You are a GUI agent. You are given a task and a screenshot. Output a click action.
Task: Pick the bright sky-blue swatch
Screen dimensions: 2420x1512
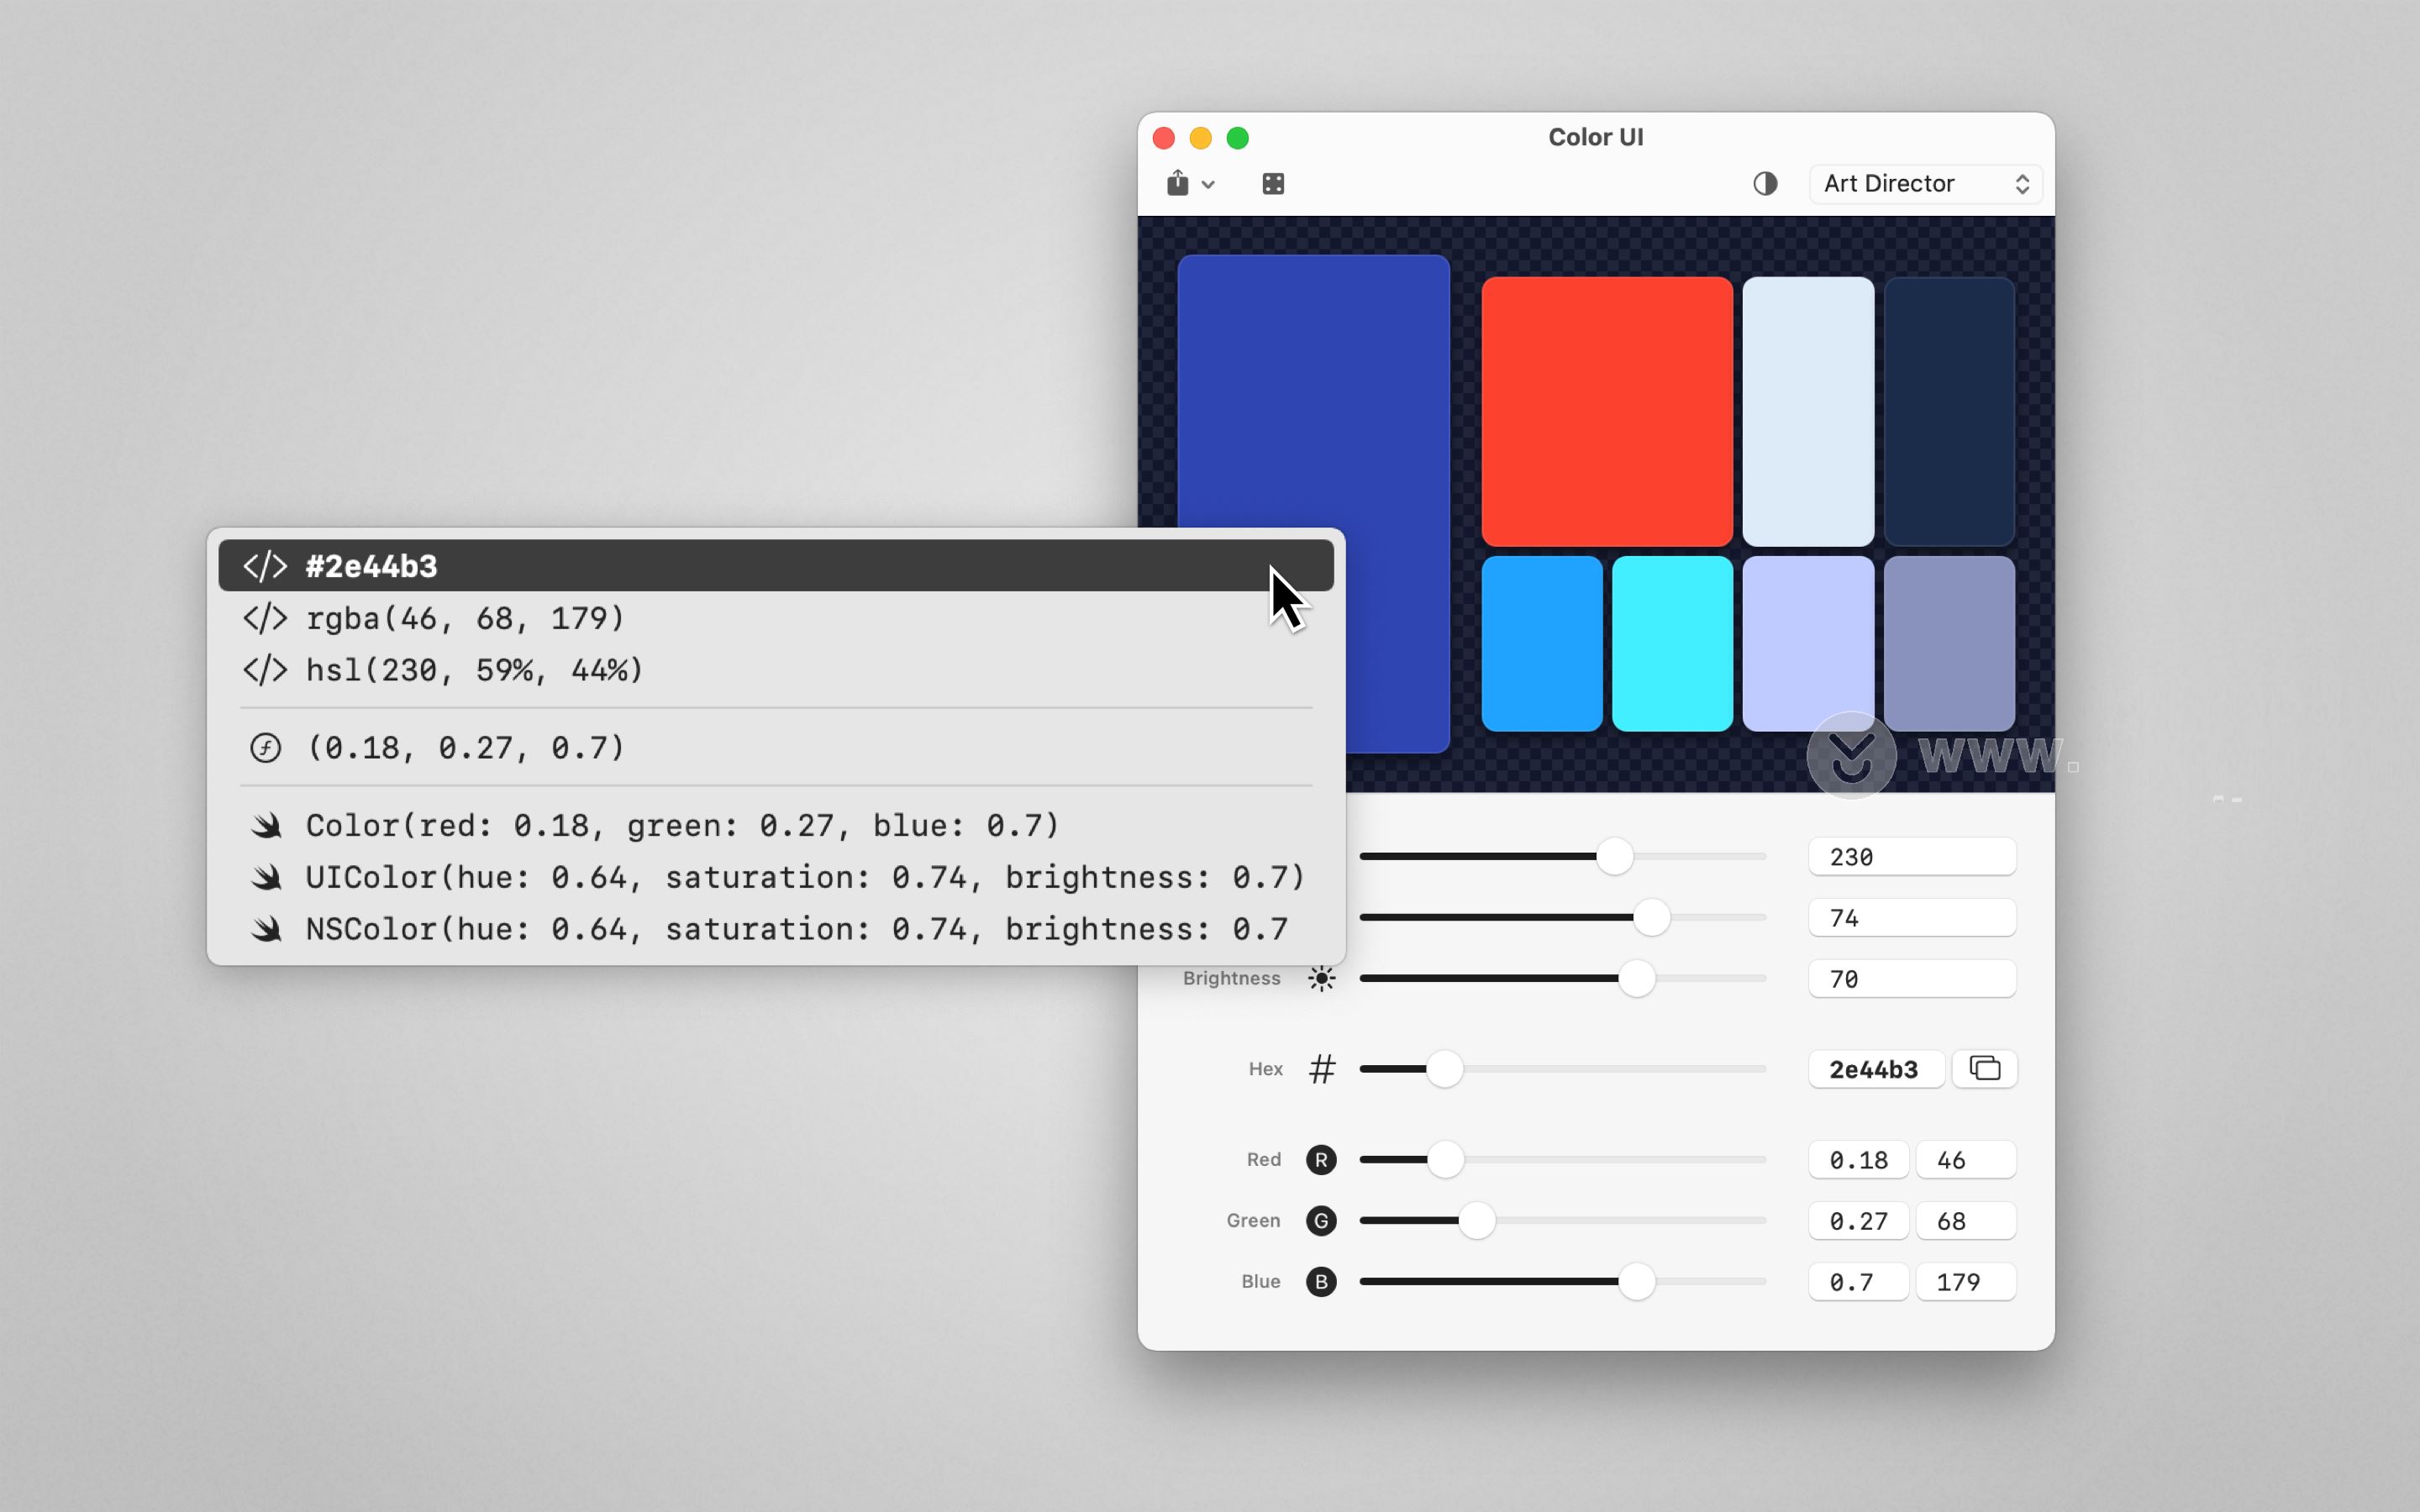tap(1542, 644)
